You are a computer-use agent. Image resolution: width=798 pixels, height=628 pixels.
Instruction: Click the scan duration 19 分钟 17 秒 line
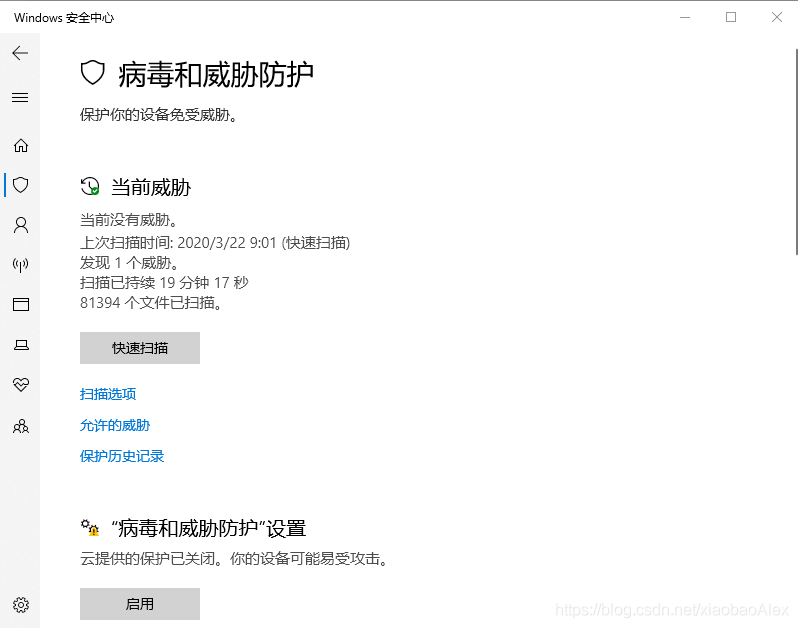(164, 282)
